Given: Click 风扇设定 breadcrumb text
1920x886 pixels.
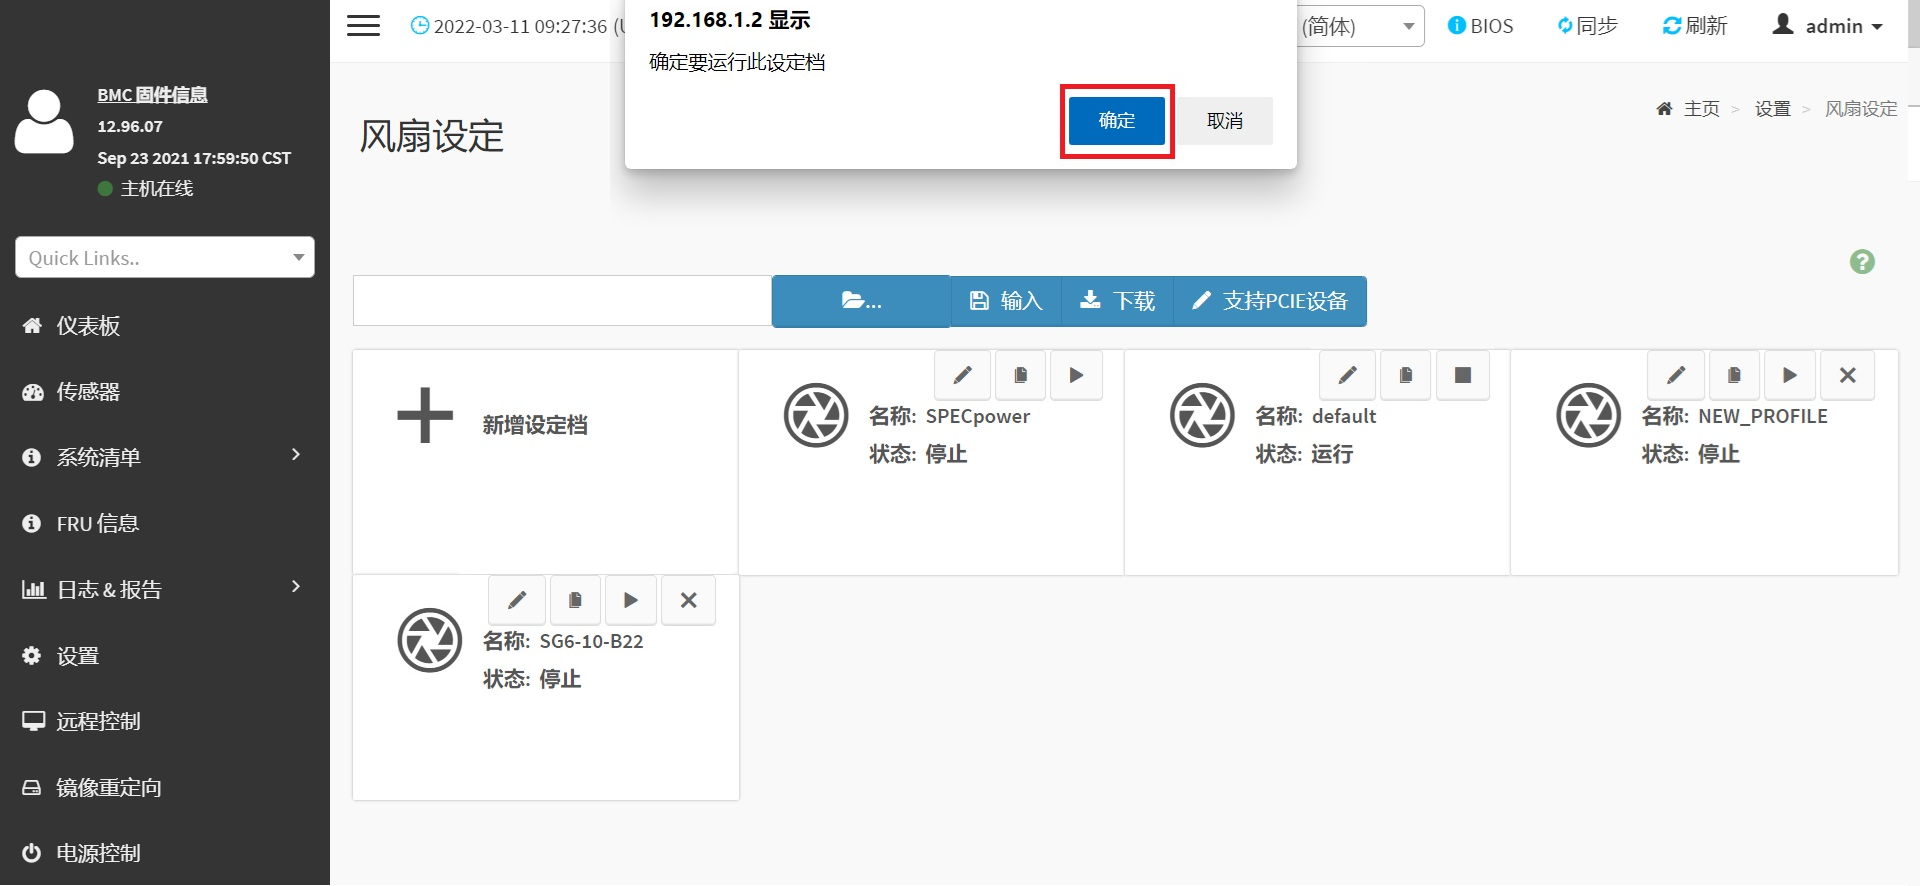Looking at the screenshot, I should (1861, 109).
